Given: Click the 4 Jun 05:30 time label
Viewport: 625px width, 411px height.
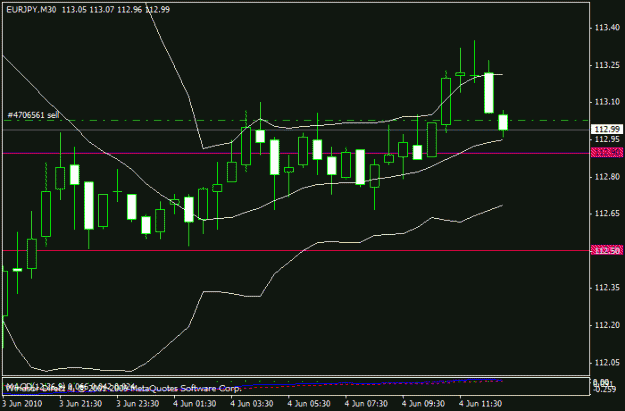Looking at the screenshot, I should click(309, 403).
